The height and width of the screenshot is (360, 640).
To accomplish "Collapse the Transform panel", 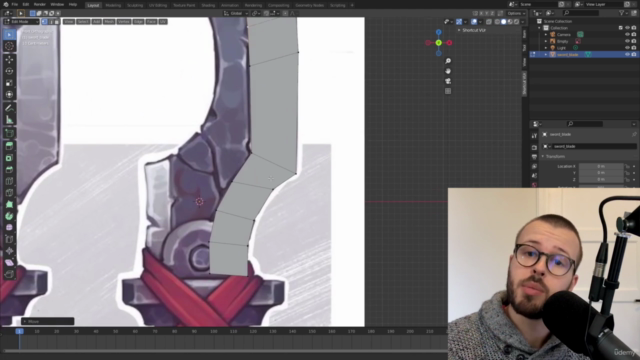I will [543, 156].
